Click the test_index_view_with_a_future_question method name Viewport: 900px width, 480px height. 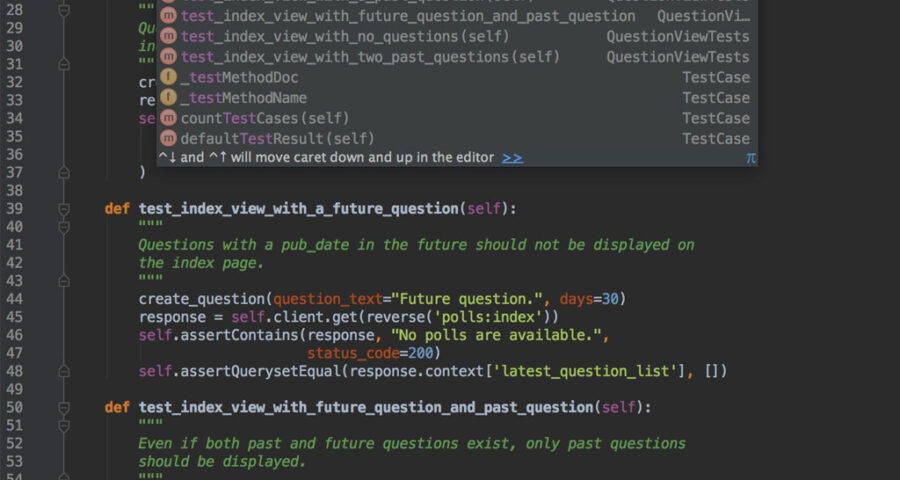(298, 209)
